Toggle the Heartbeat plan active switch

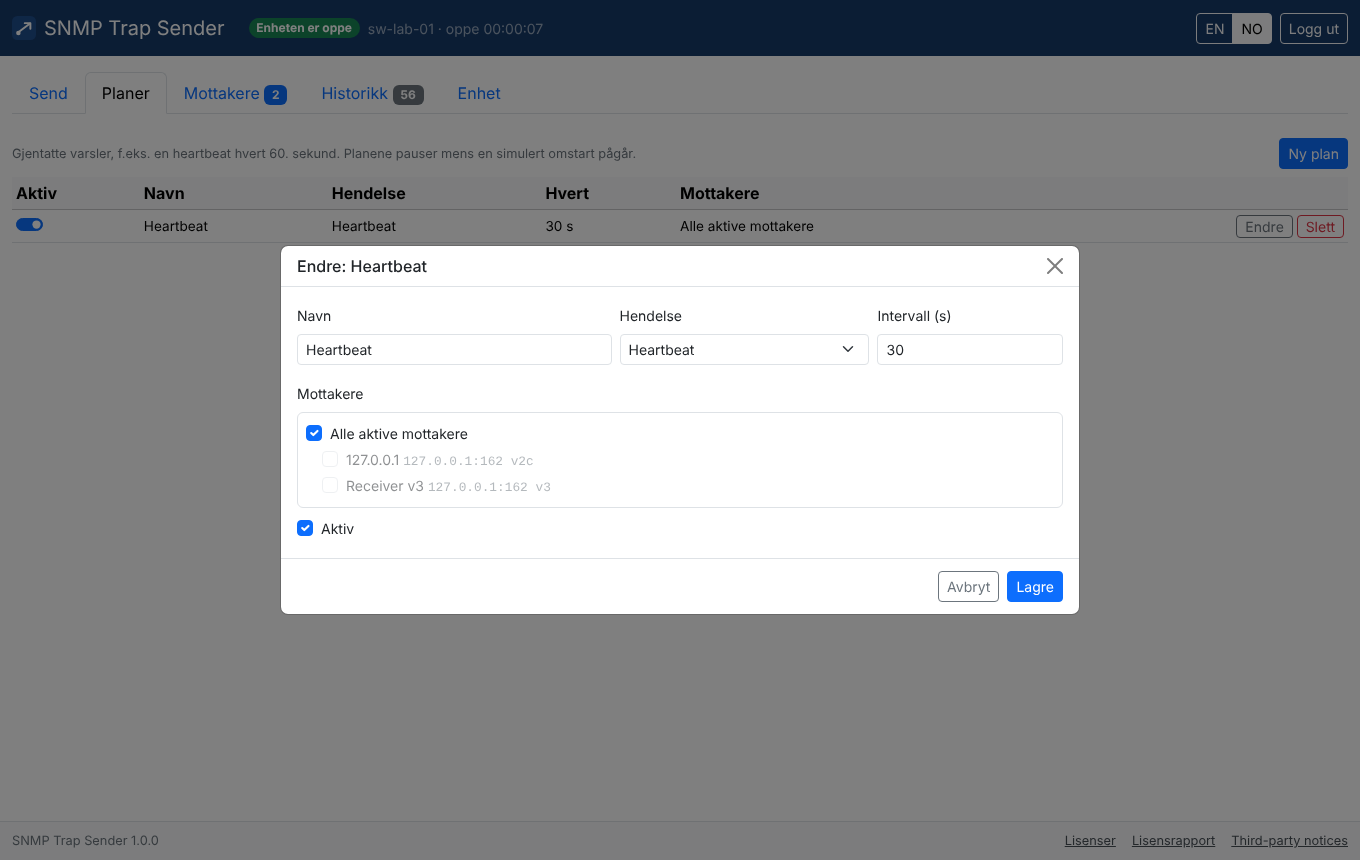[29, 225]
